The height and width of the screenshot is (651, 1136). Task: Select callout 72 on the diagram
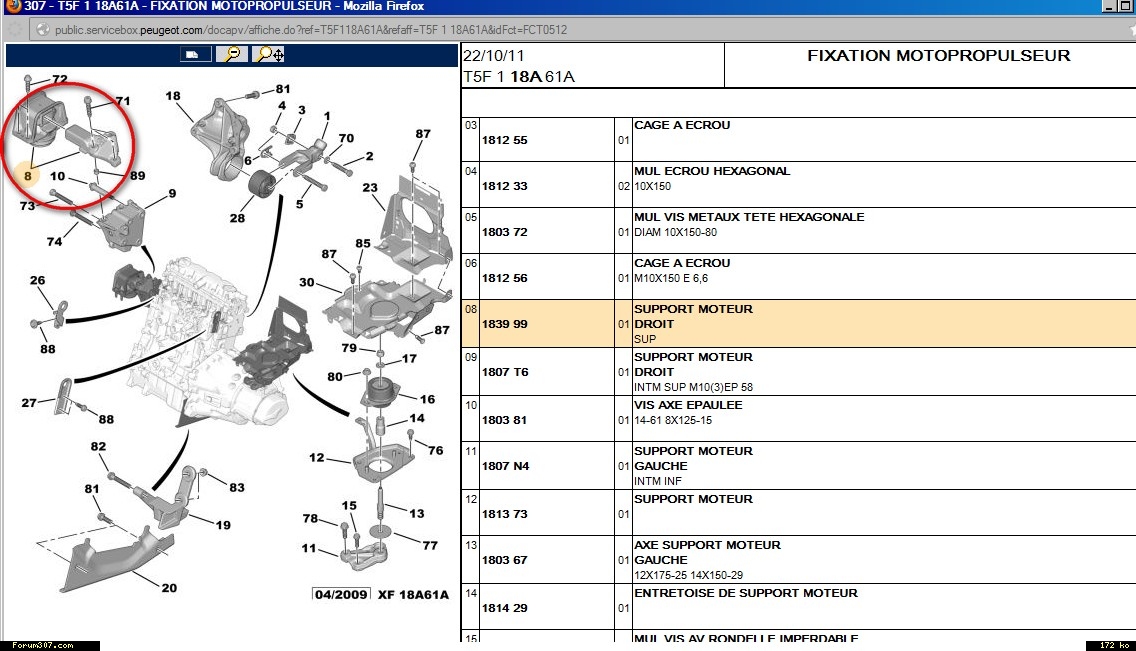pyautogui.click(x=60, y=80)
